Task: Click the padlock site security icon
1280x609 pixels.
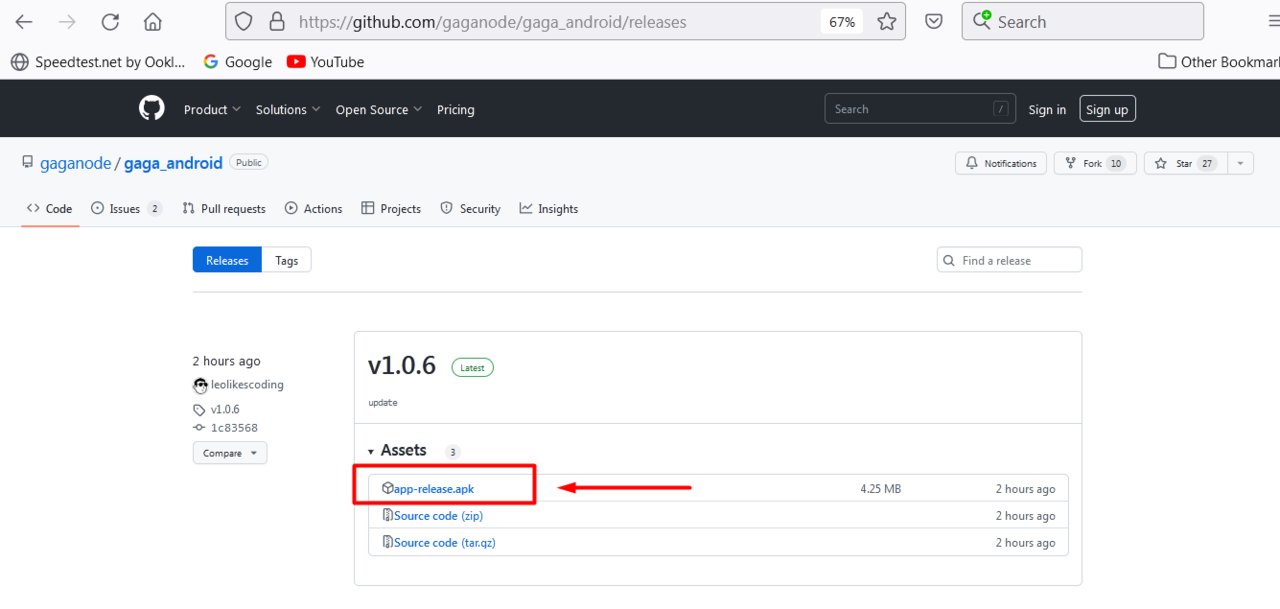Action: [278, 22]
